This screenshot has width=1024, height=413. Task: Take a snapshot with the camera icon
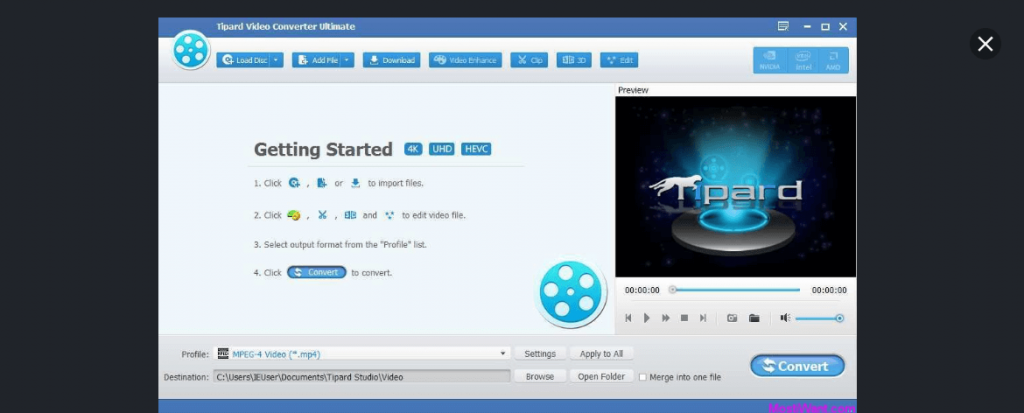732,318
